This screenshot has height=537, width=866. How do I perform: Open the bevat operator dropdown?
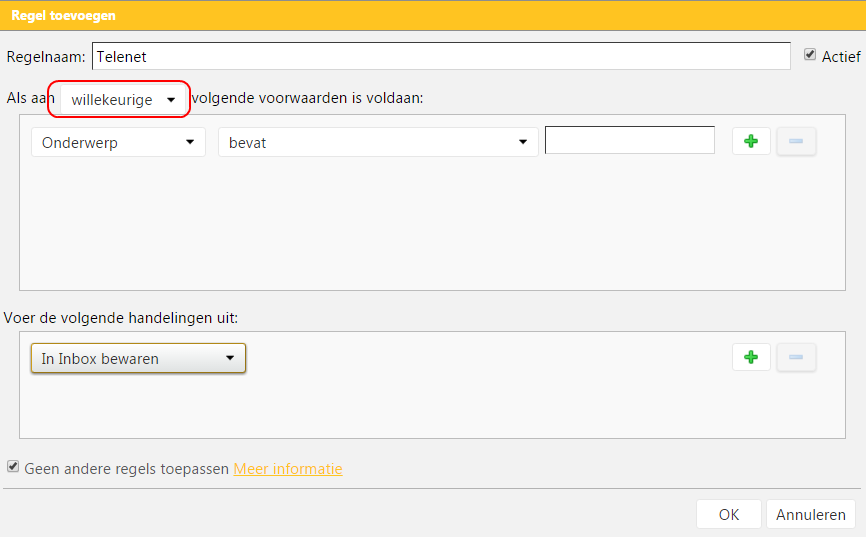tap(378, 143)
